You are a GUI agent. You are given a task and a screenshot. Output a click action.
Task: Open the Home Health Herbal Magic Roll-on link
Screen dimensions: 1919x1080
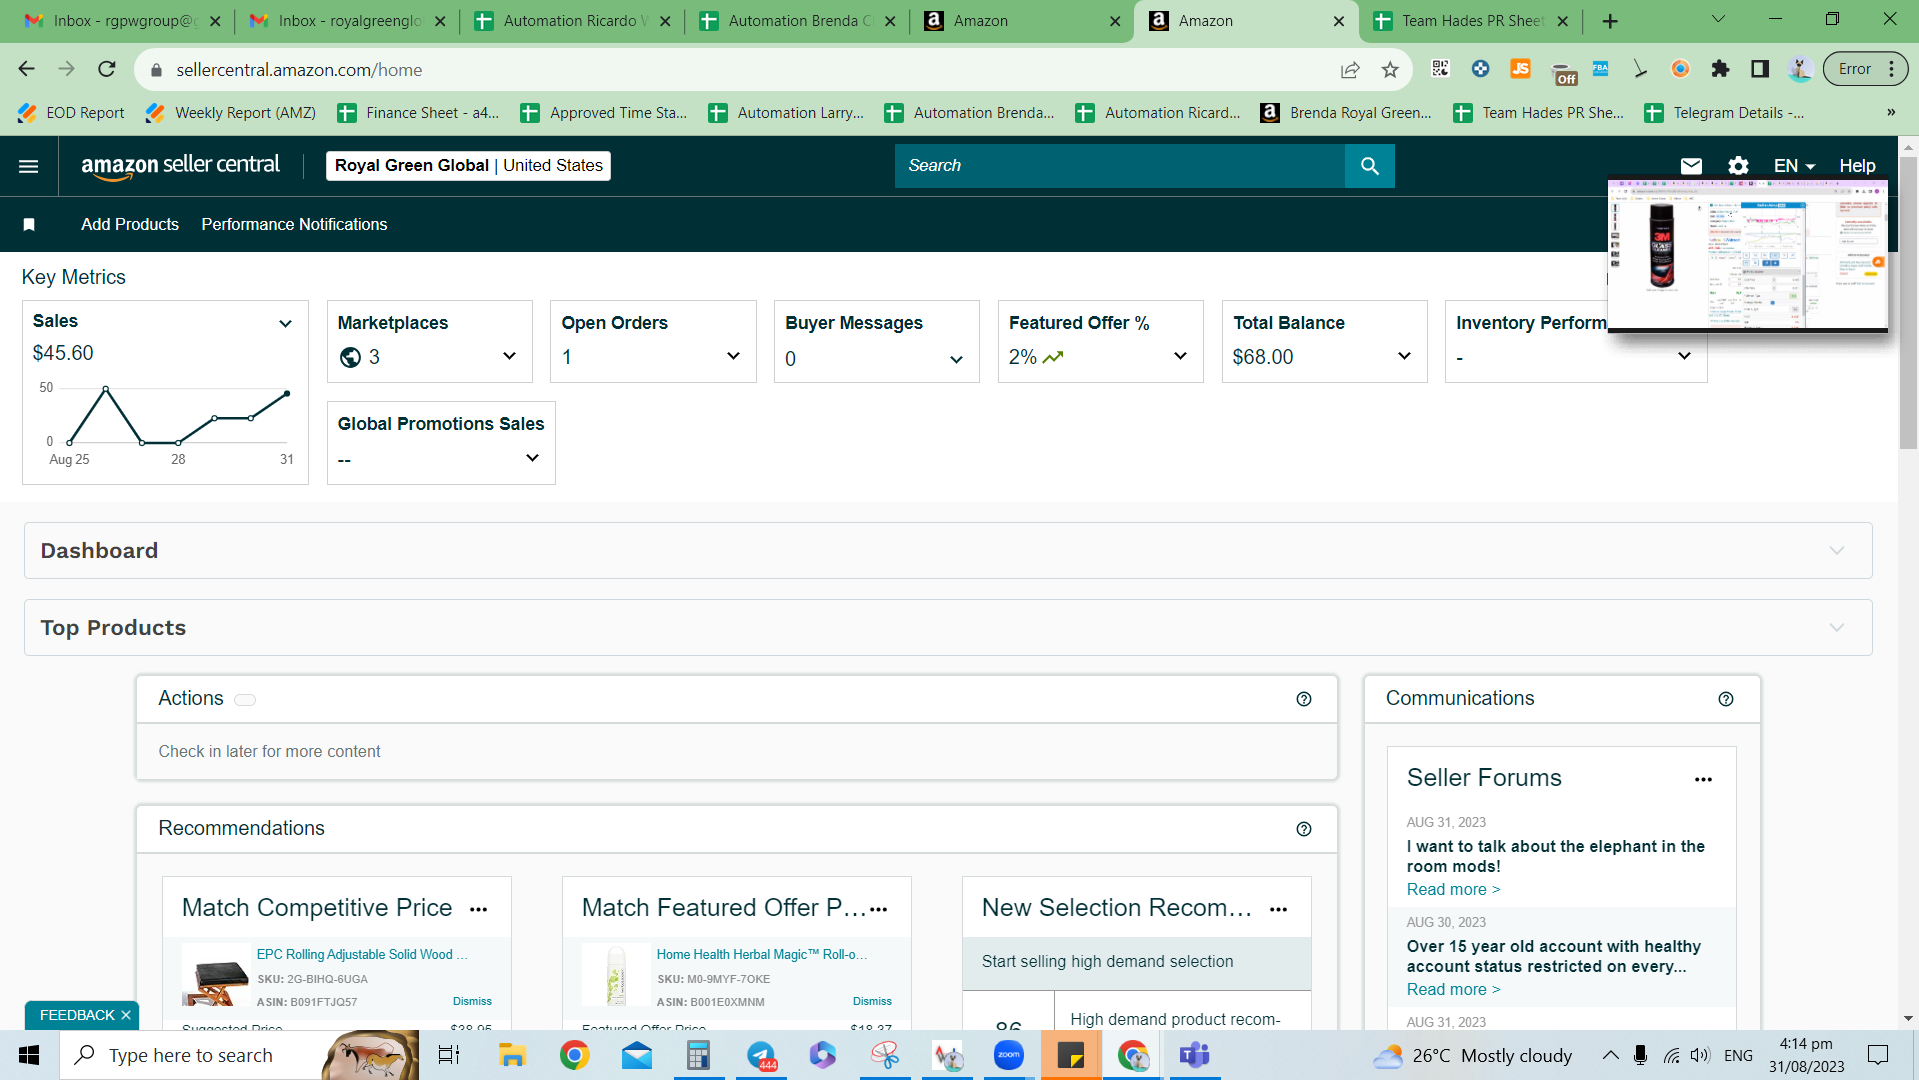(762, 955)
